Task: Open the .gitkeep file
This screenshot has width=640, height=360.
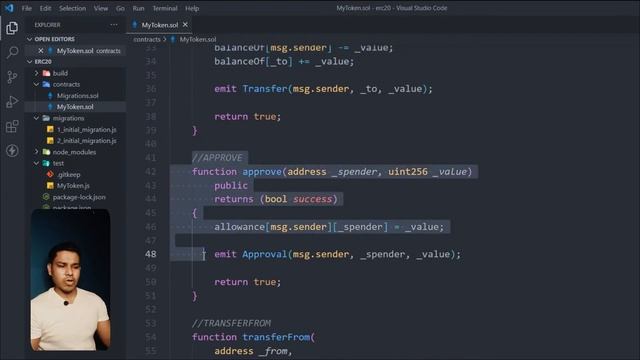Action: (x=68, y=175)
